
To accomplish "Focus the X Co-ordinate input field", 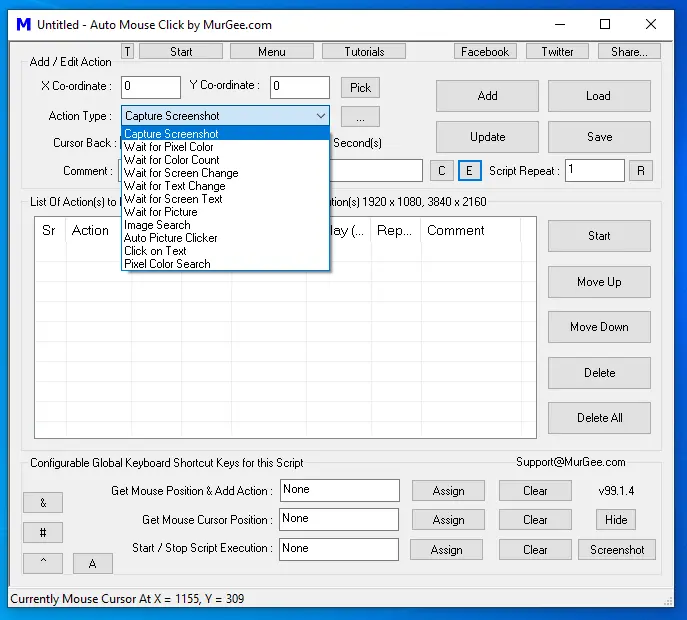I will pyautogui.click(x=151, y=87).
